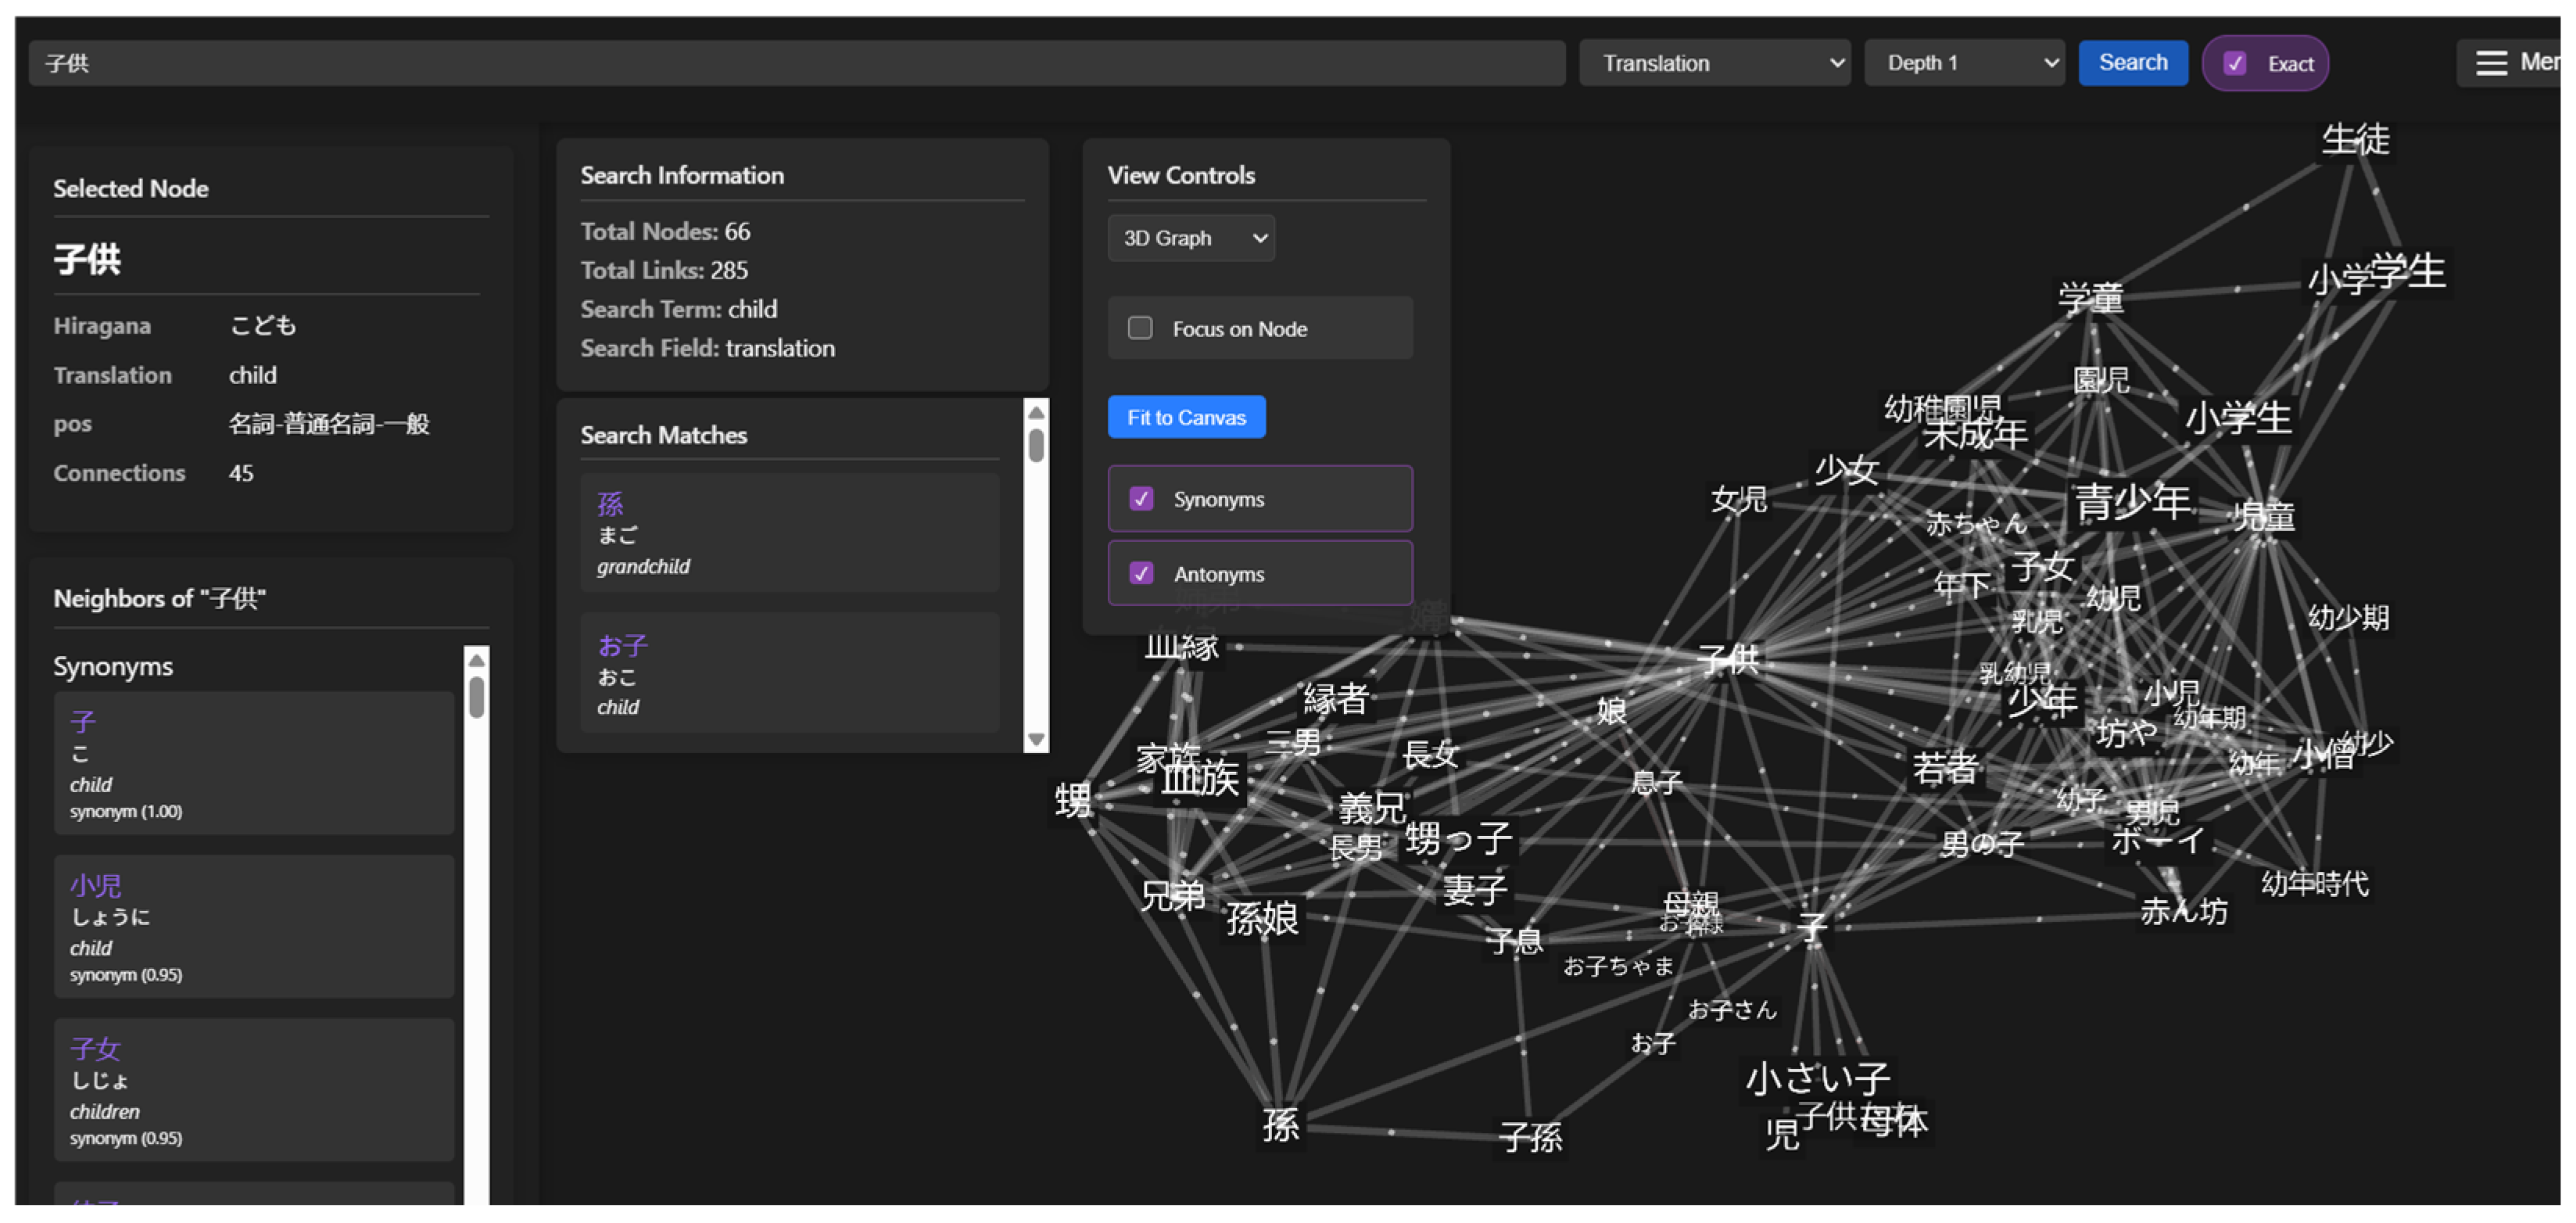
Task: Select the 小さい子 graph node
Action: [x=1817, y=1078]
